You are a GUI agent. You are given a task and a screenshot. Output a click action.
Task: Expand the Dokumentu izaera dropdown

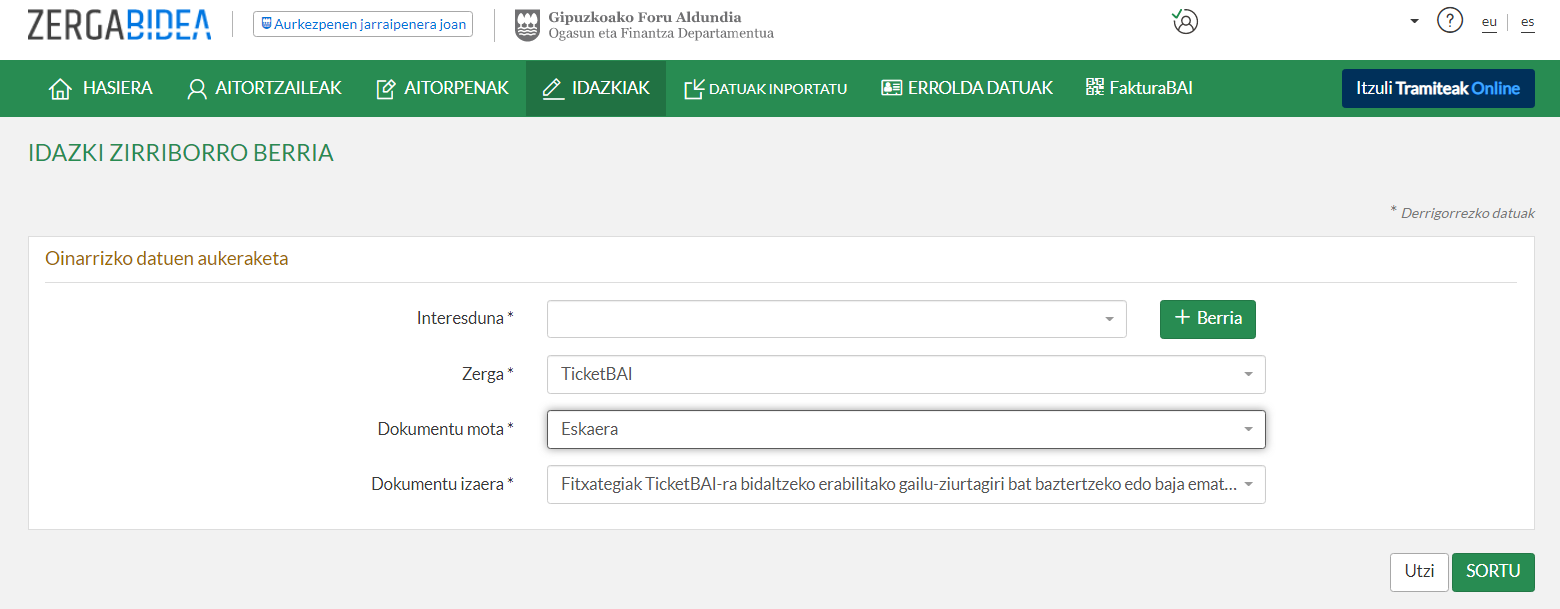point(1247,484)
